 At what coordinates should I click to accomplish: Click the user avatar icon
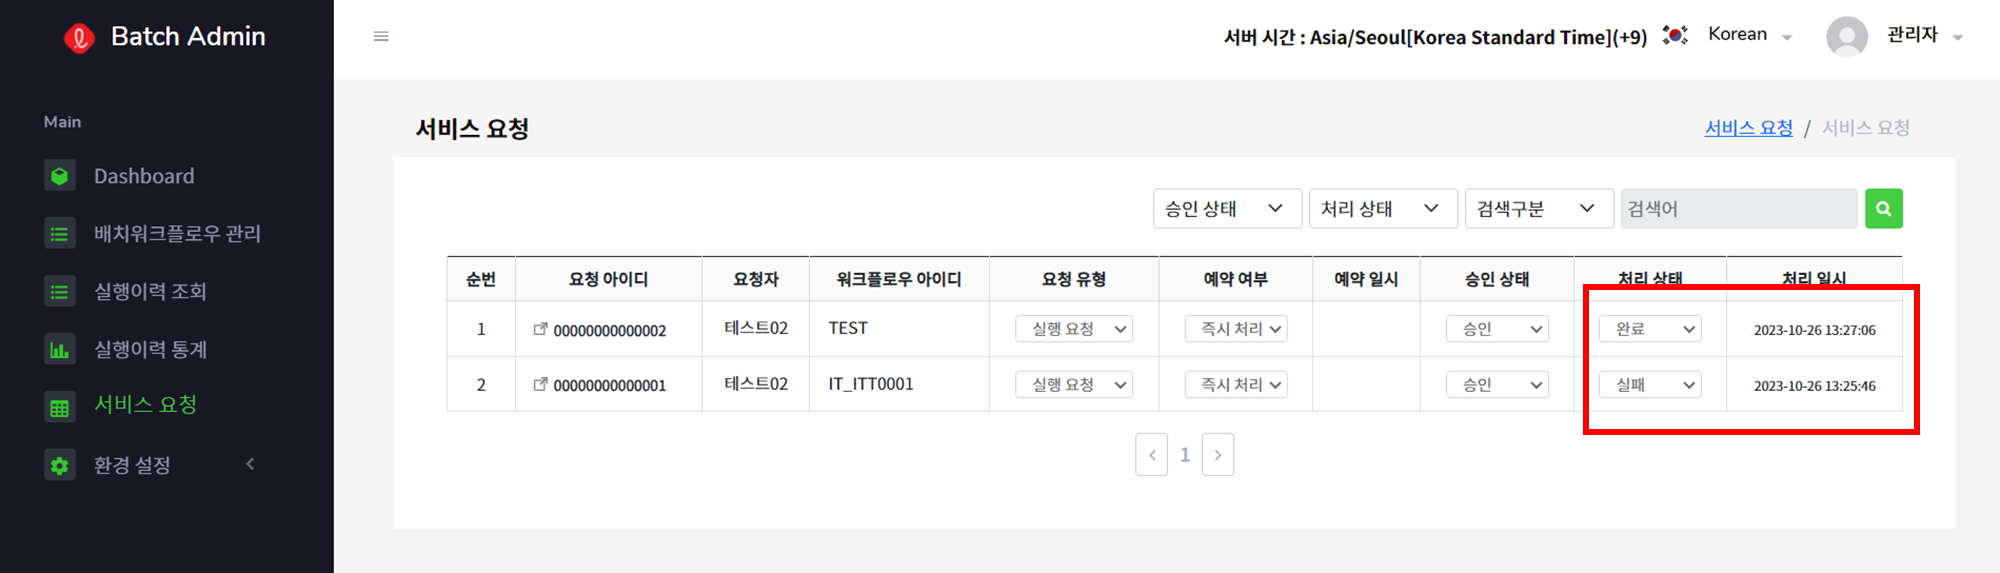tap(1846, 37)
